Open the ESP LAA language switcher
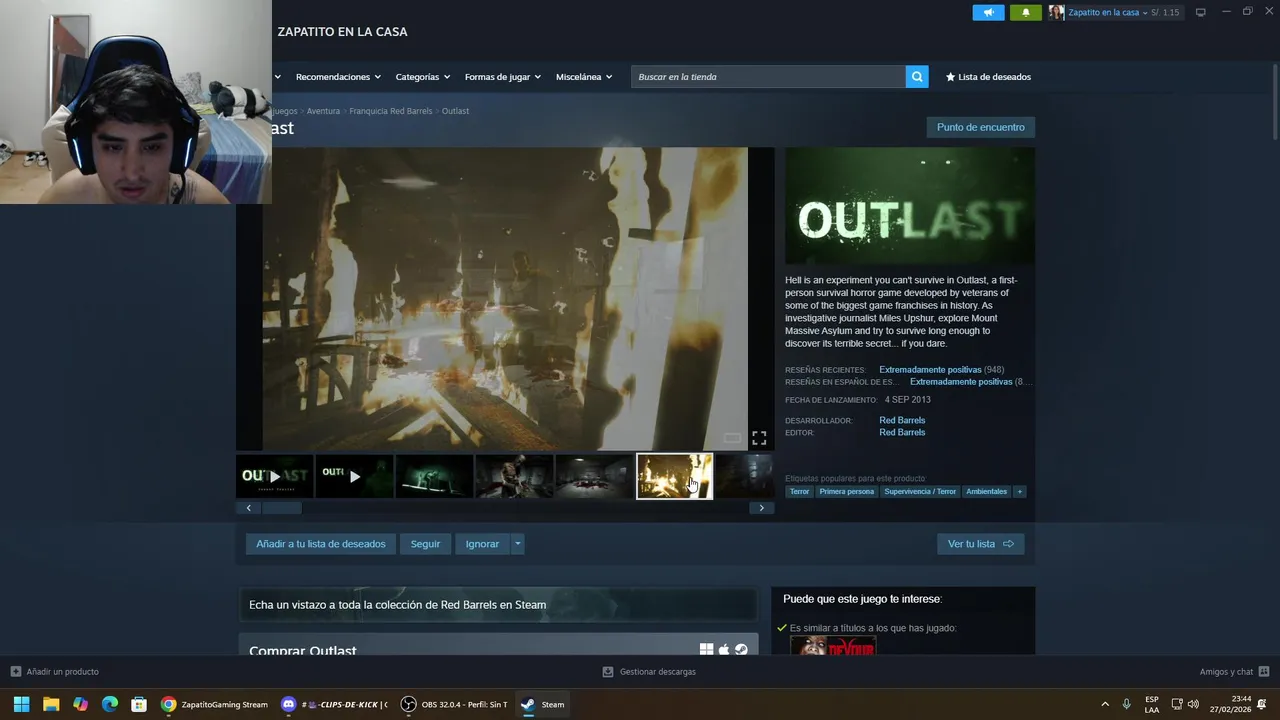The width and height of the screenshot is (1280, 720). [1152, 704]
